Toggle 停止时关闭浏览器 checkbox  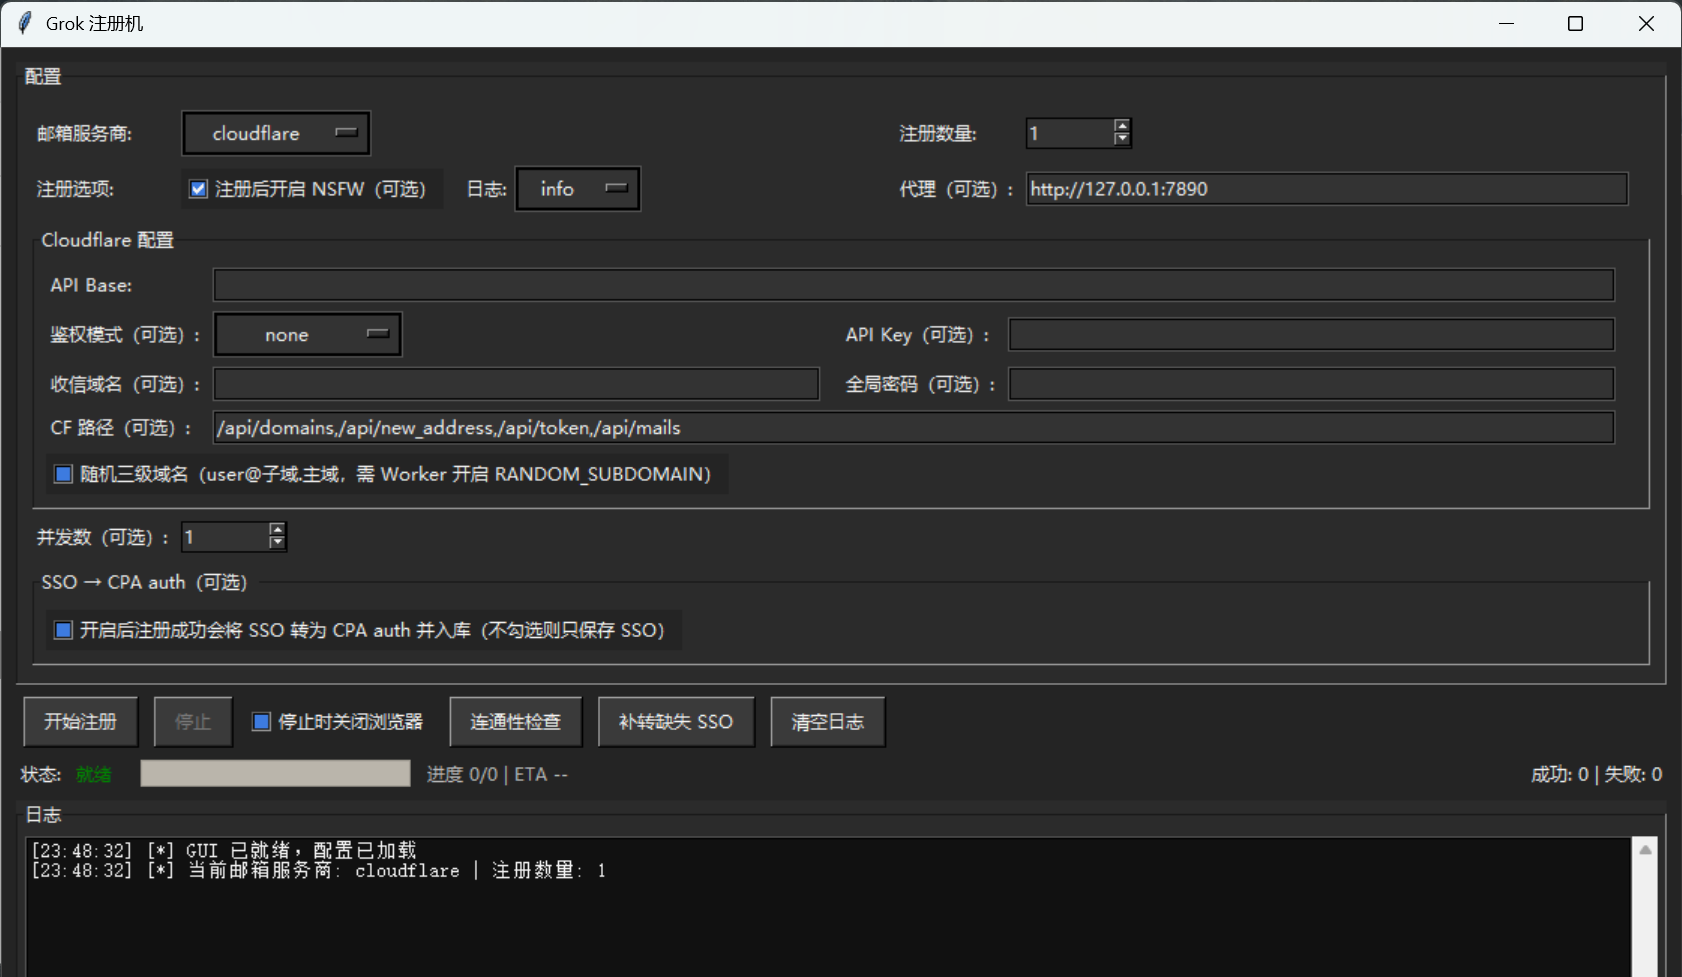[x=261, y=722]
